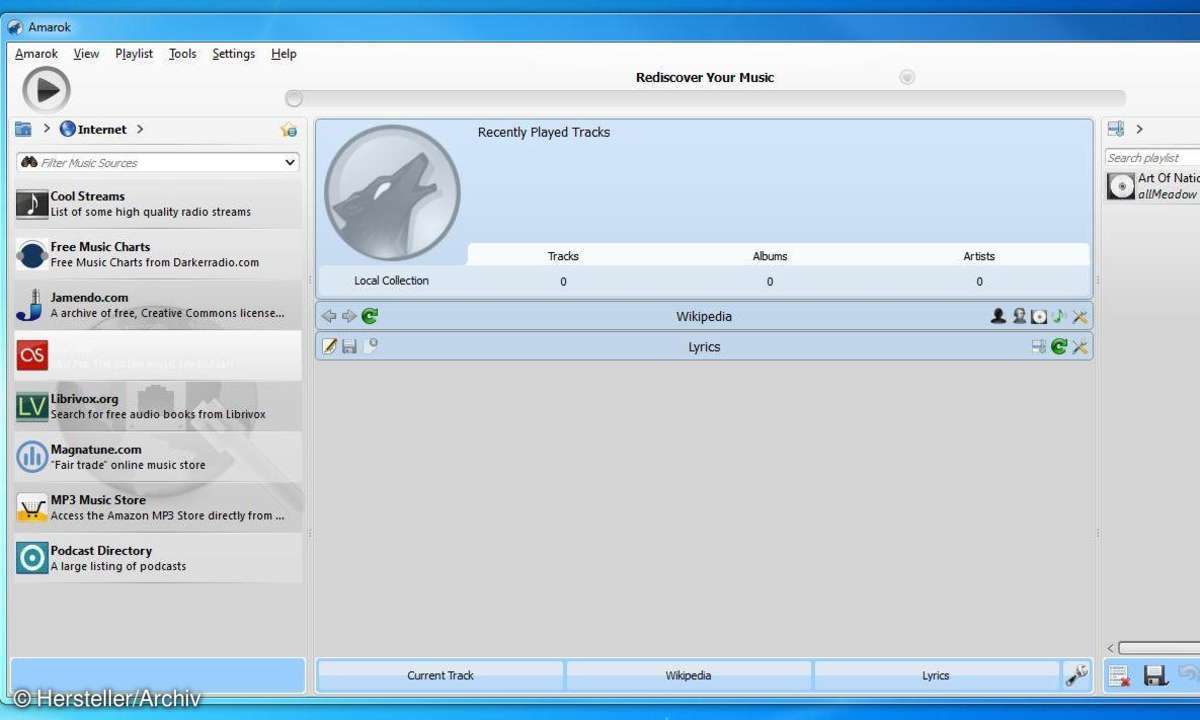The image size is (1200, 720).
Task: Open the media sources home folder icon
Action: [x=23, y=129]
